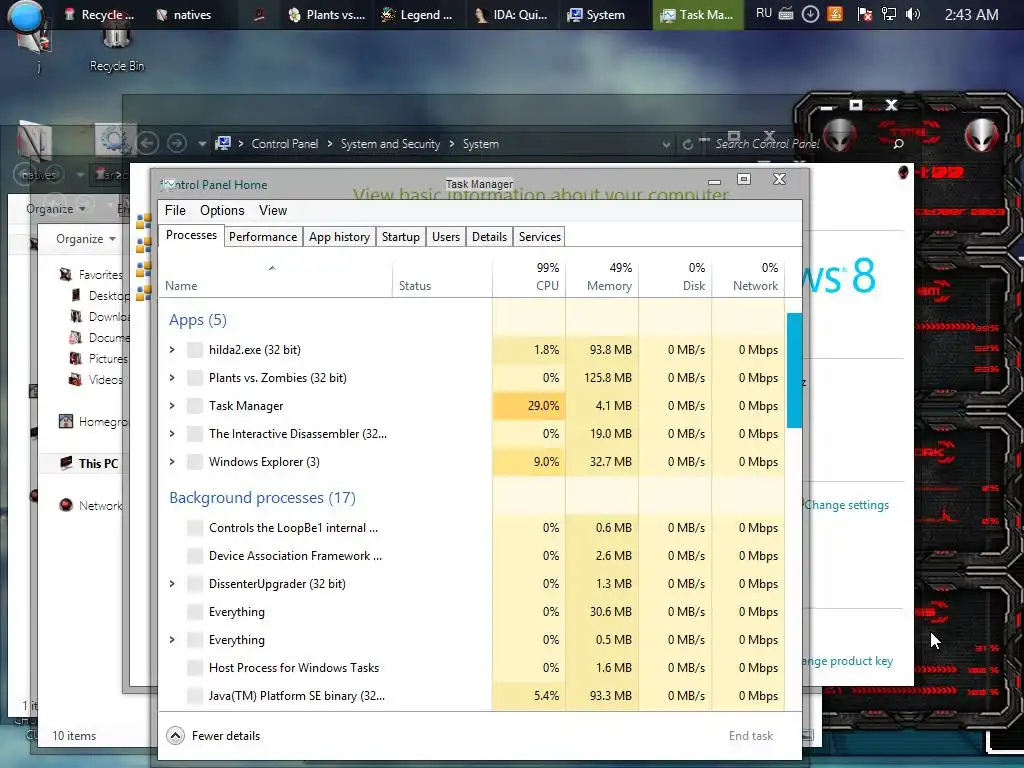Open the Recycle taskbar button

100,14
